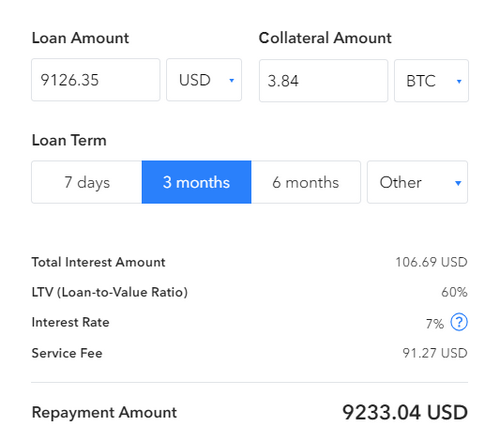Open the BTC collateral currency dropdown
500x442 pixels.
(431, 81)
